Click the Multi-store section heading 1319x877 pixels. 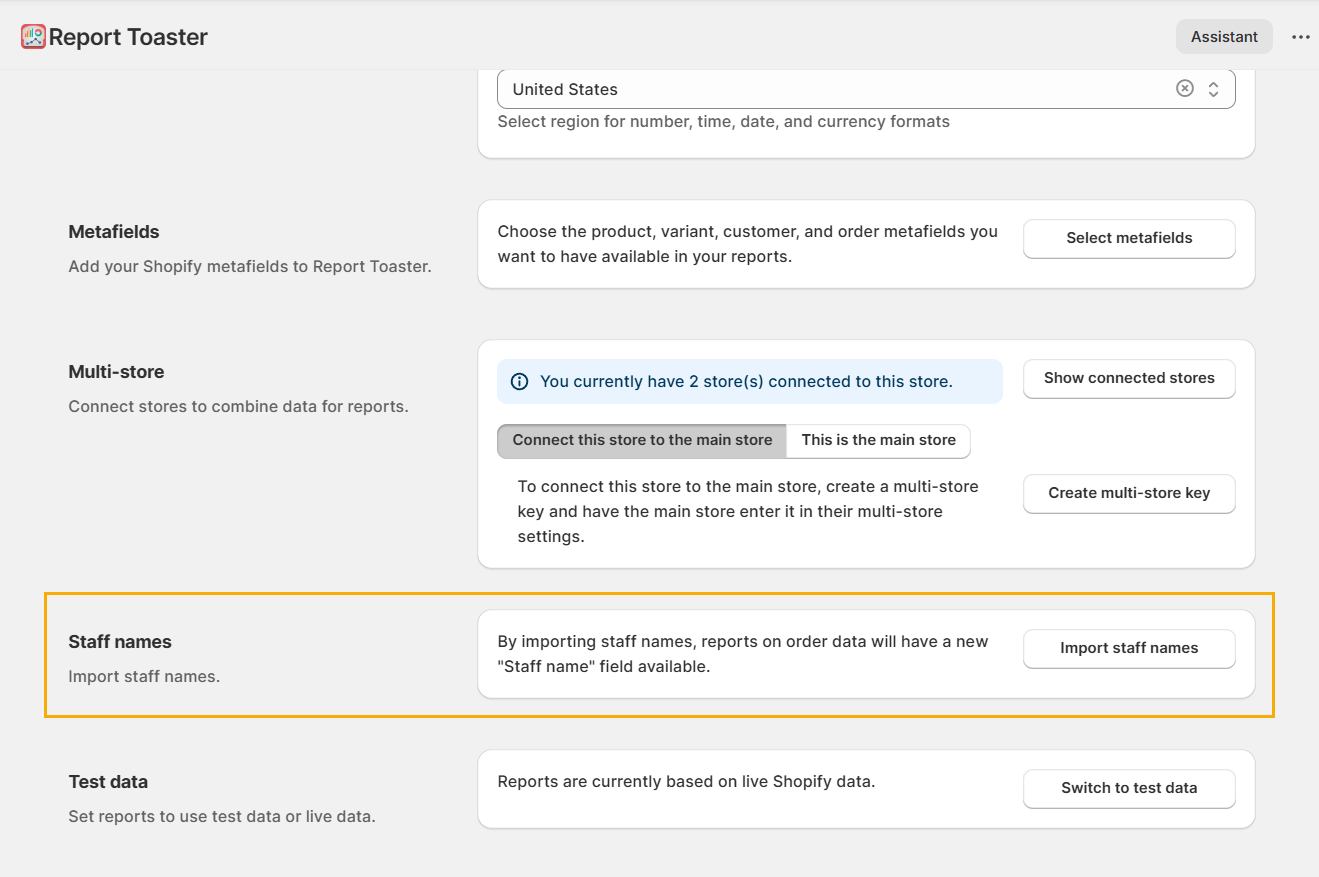click(116, 372)
